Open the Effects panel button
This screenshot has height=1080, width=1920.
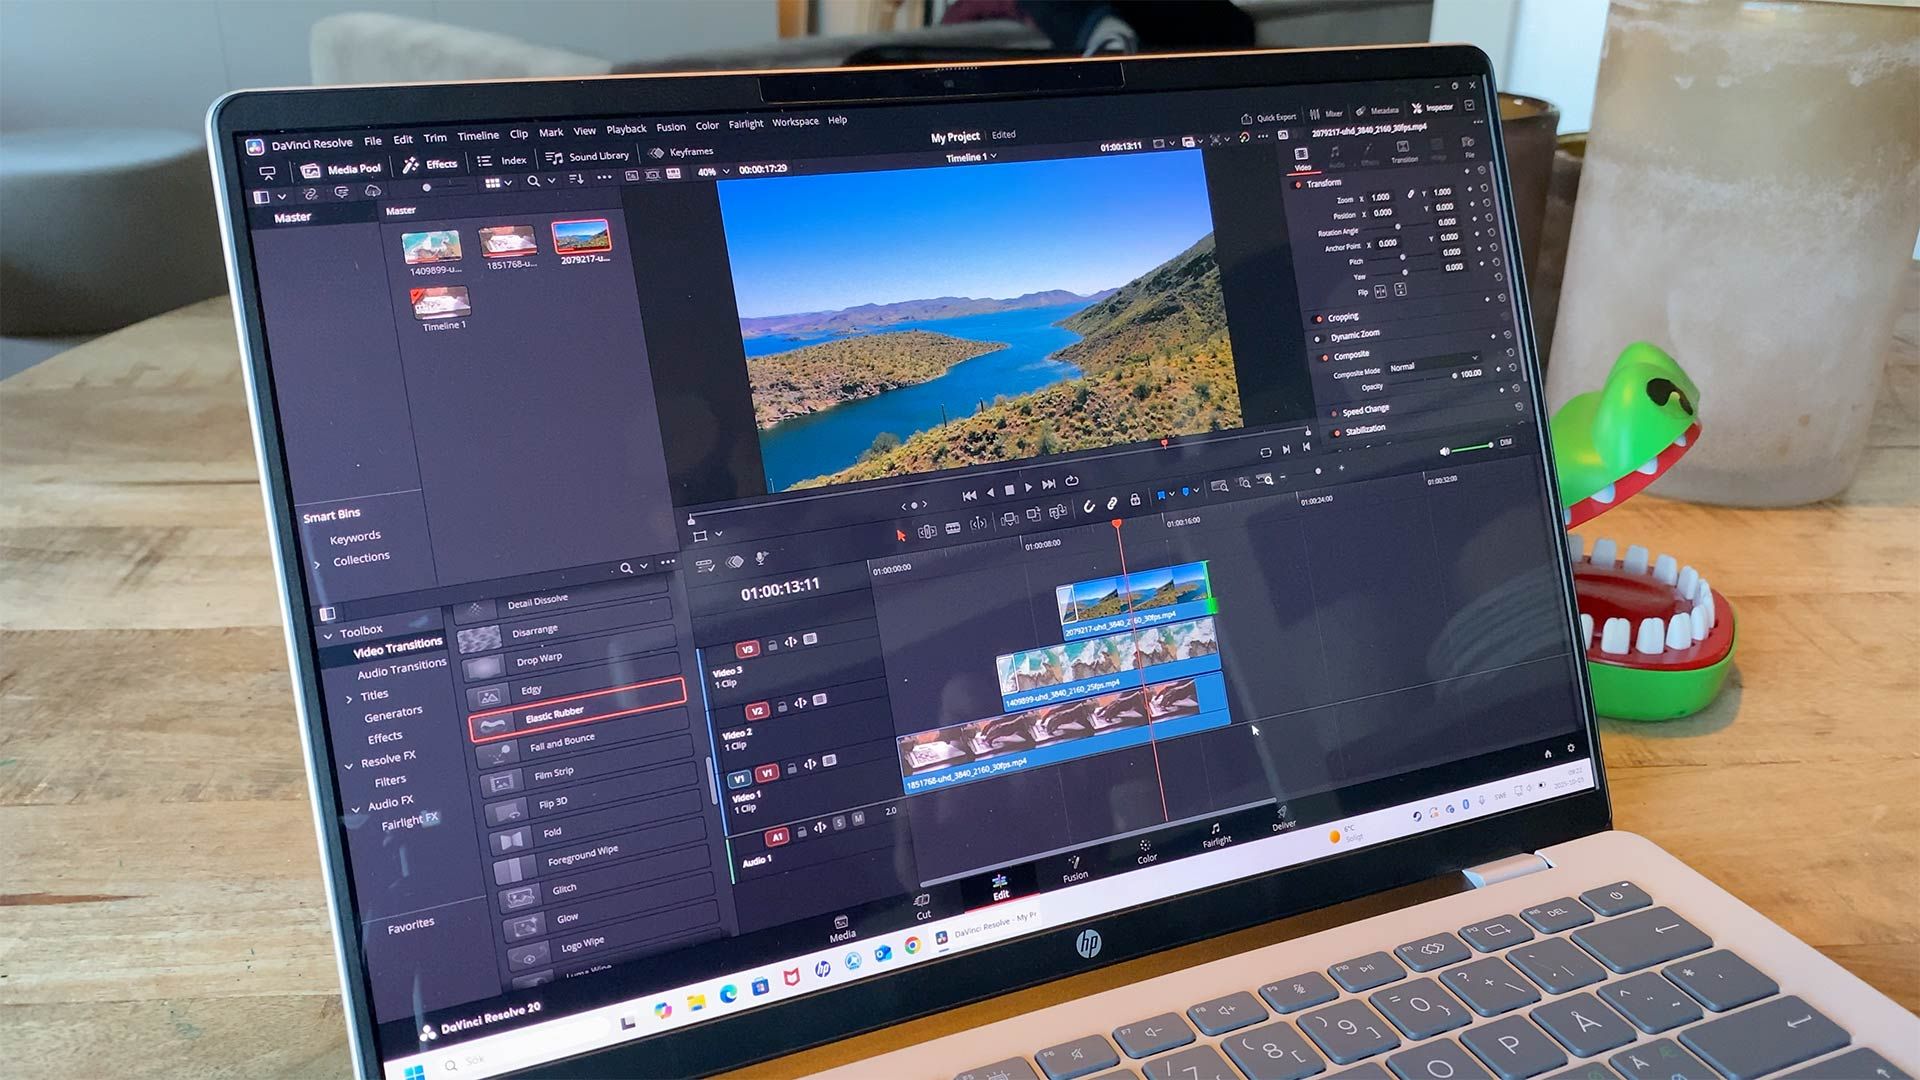(x=431, y=165)
